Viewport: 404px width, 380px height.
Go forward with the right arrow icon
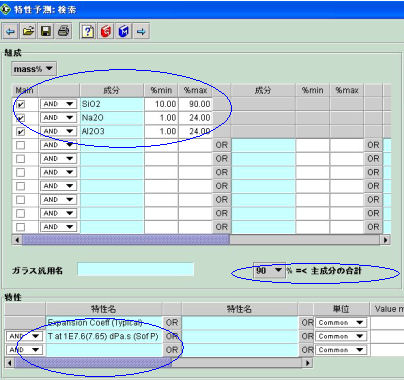coord(141,32)
